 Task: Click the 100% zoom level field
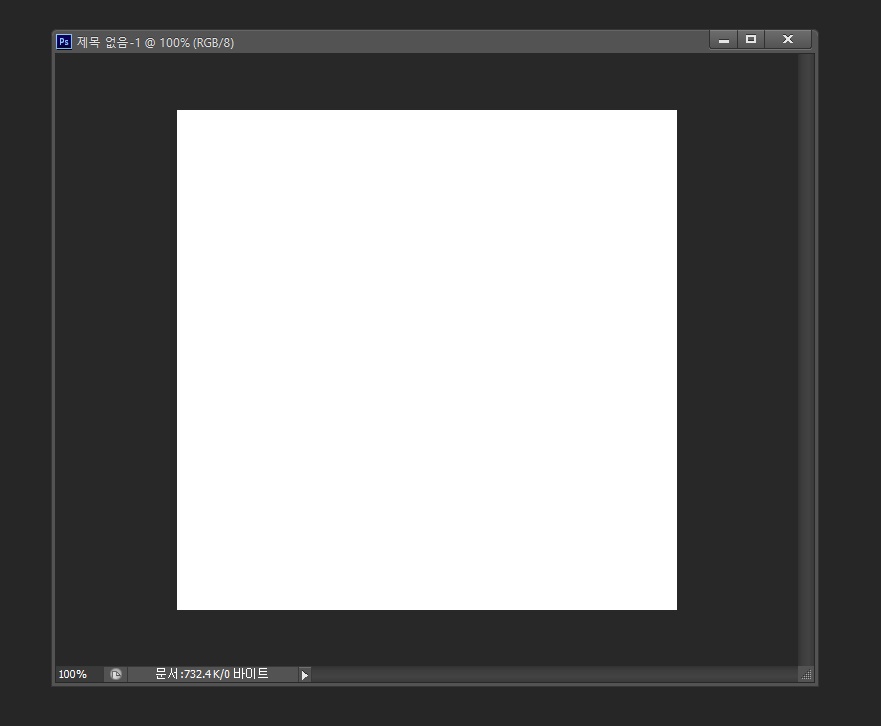(73, 675)
